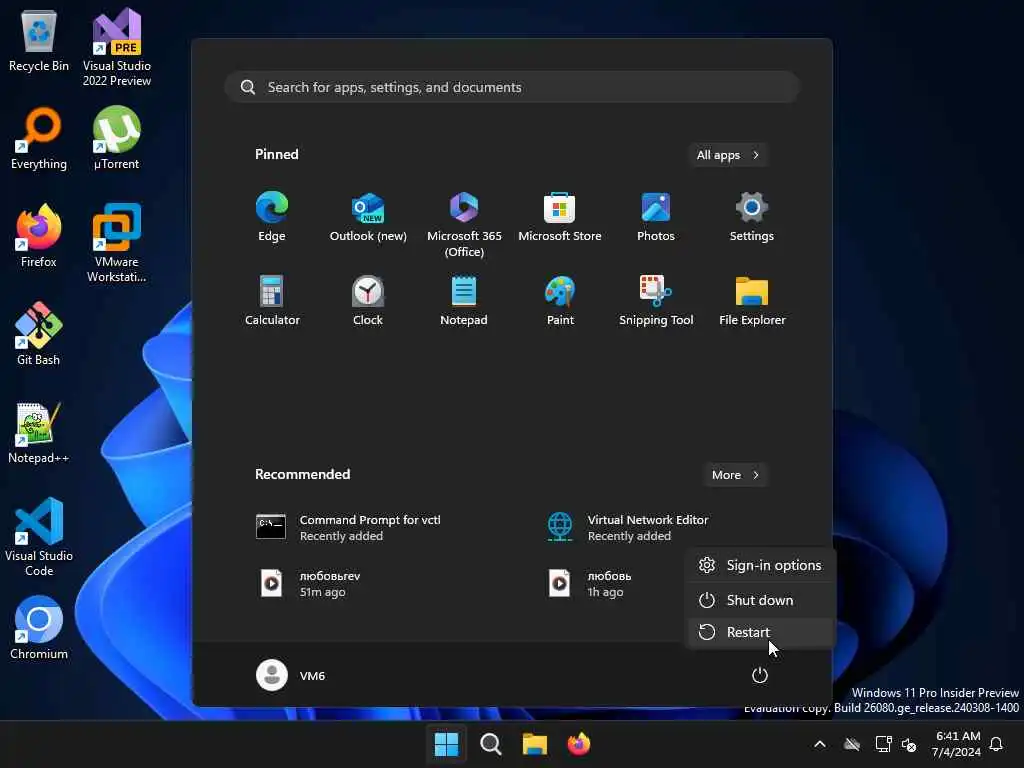Select Restart from power menu
1024x768 pixels.
tap(761, 632)
